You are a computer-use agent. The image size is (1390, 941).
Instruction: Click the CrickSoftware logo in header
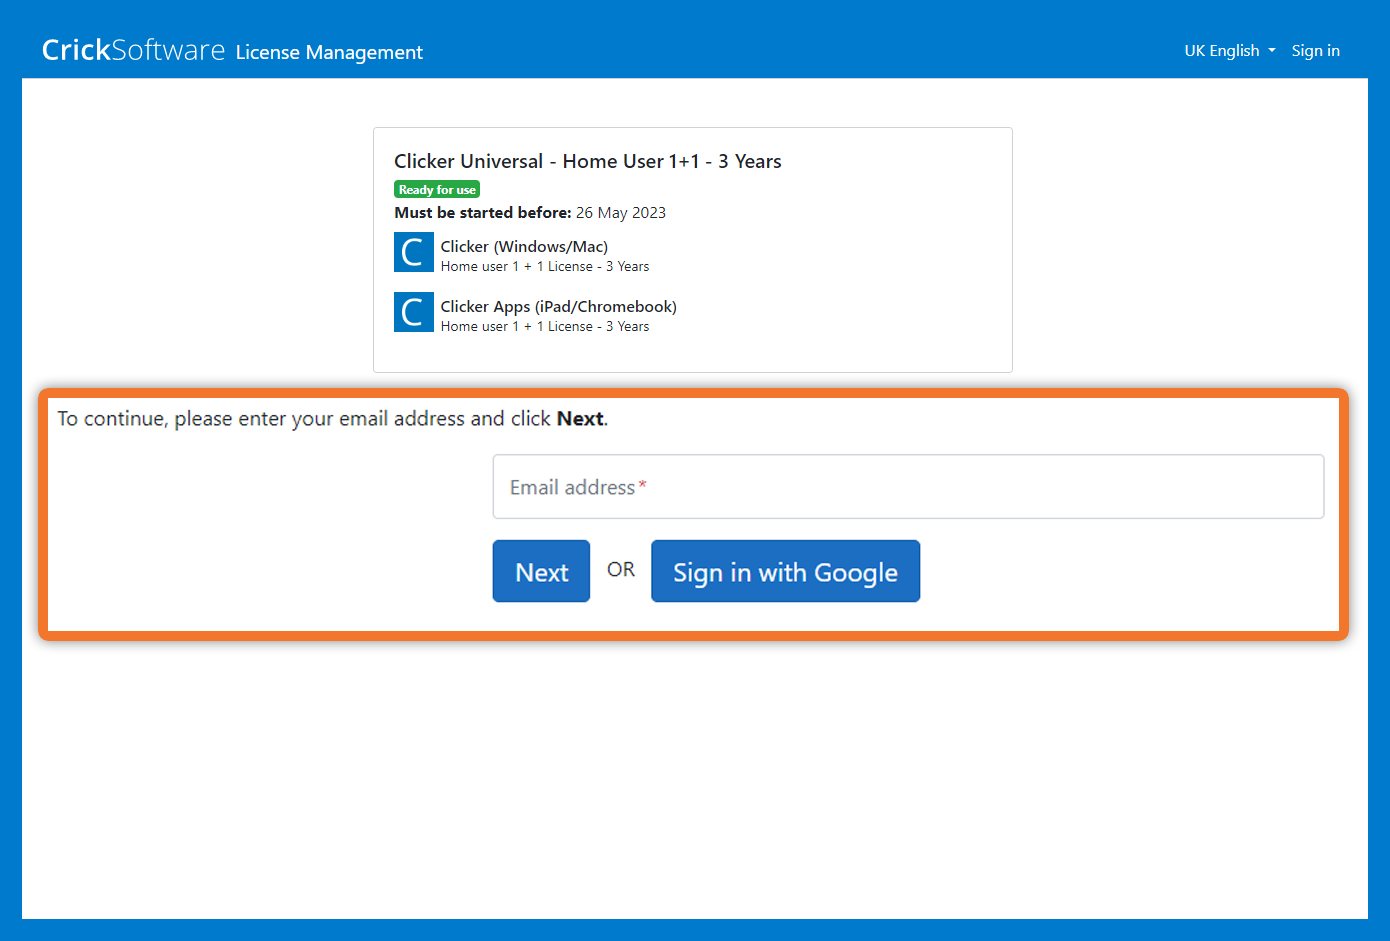(x=133, y=50)
